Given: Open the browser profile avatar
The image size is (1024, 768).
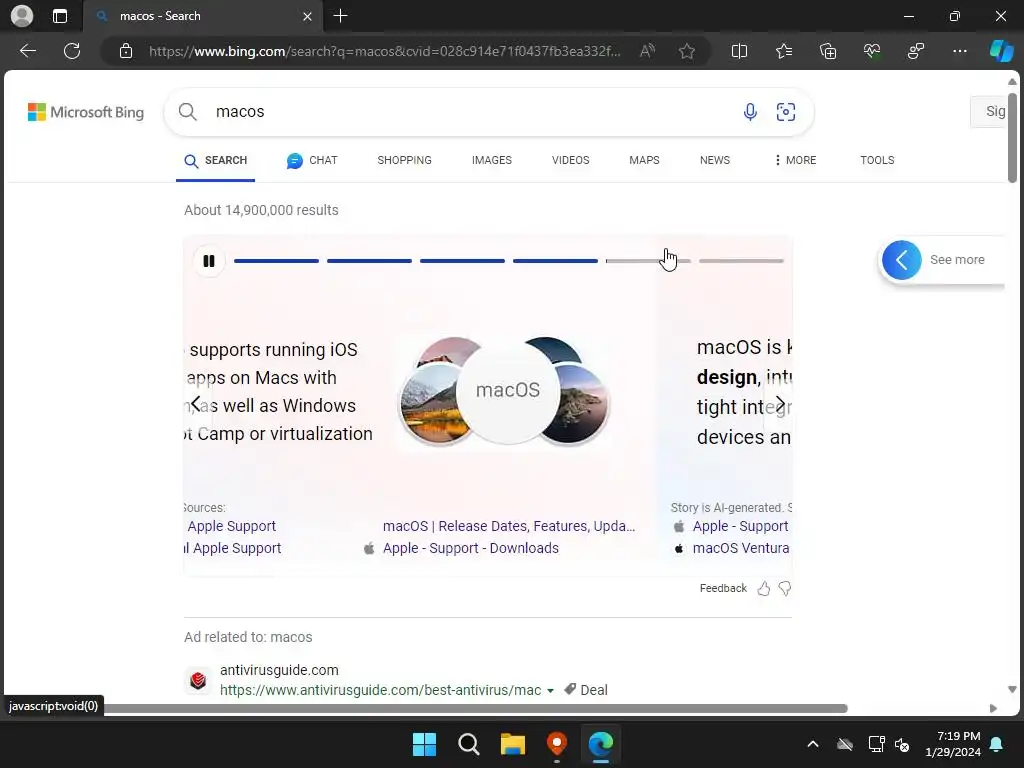Looking at the screenshot, I should tap(22, 16).
